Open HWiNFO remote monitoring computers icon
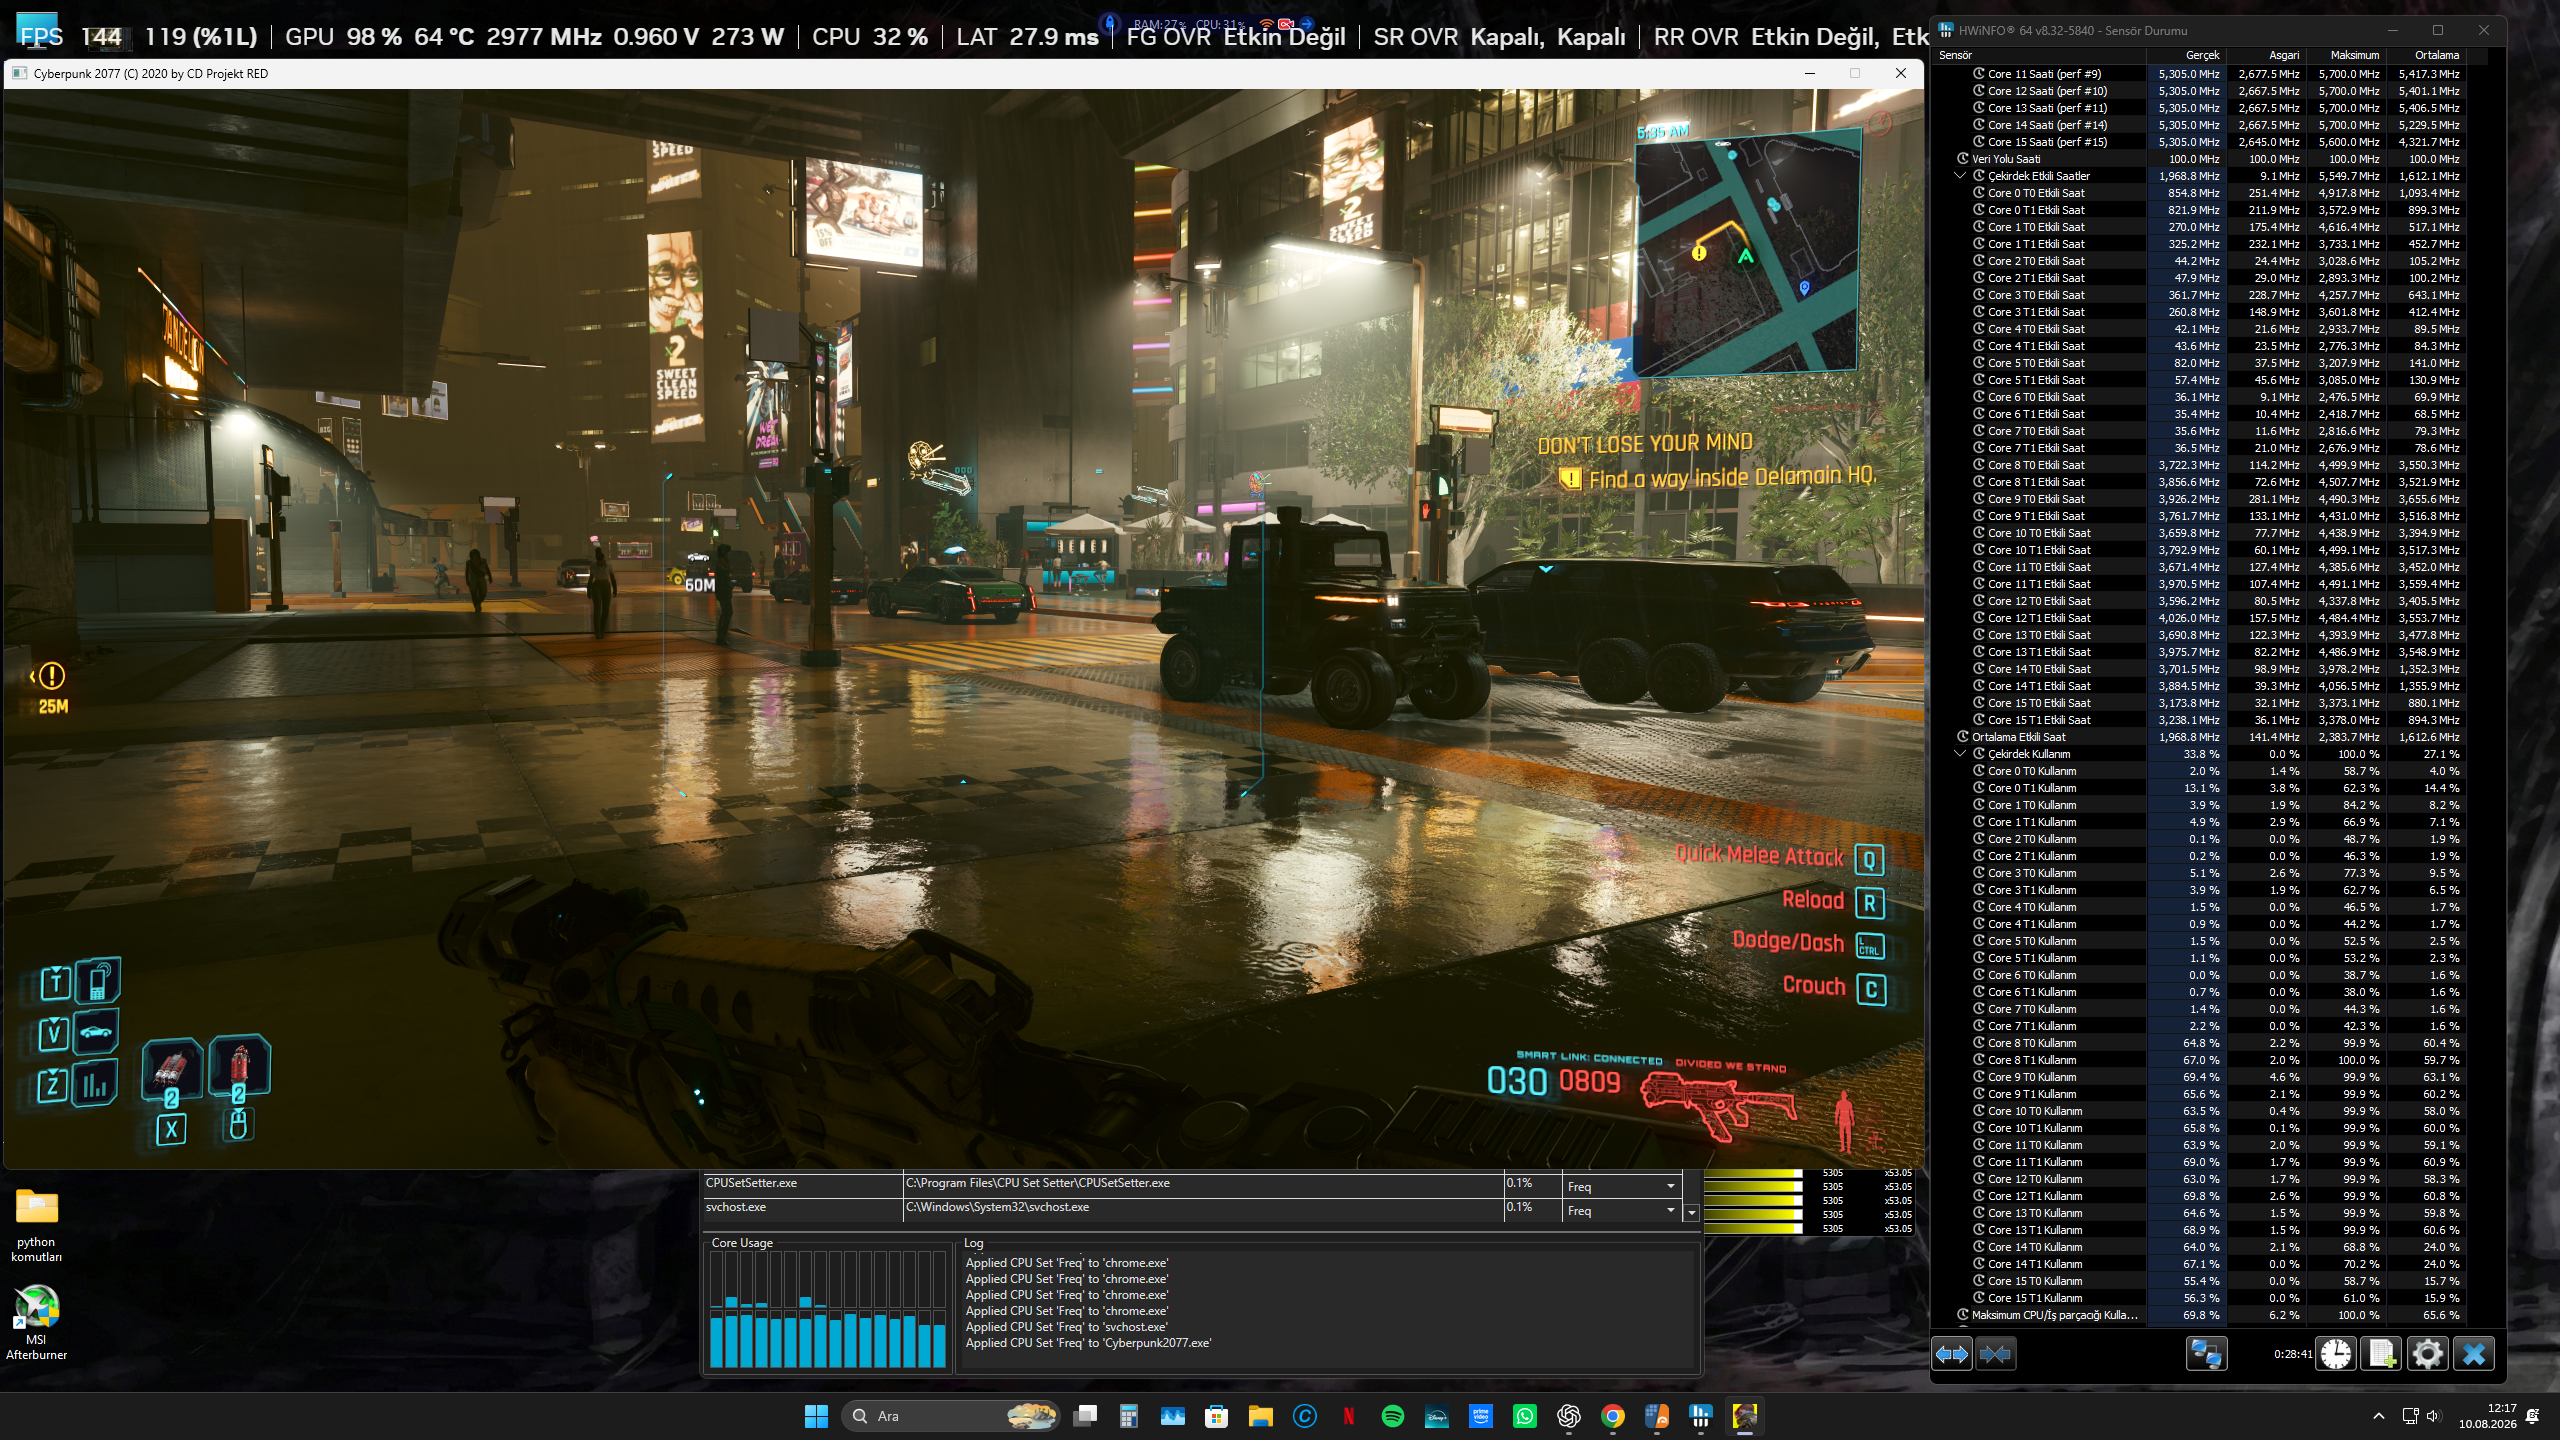The width and height of the screenshot is (2560, 1440). [2206, 1354]
